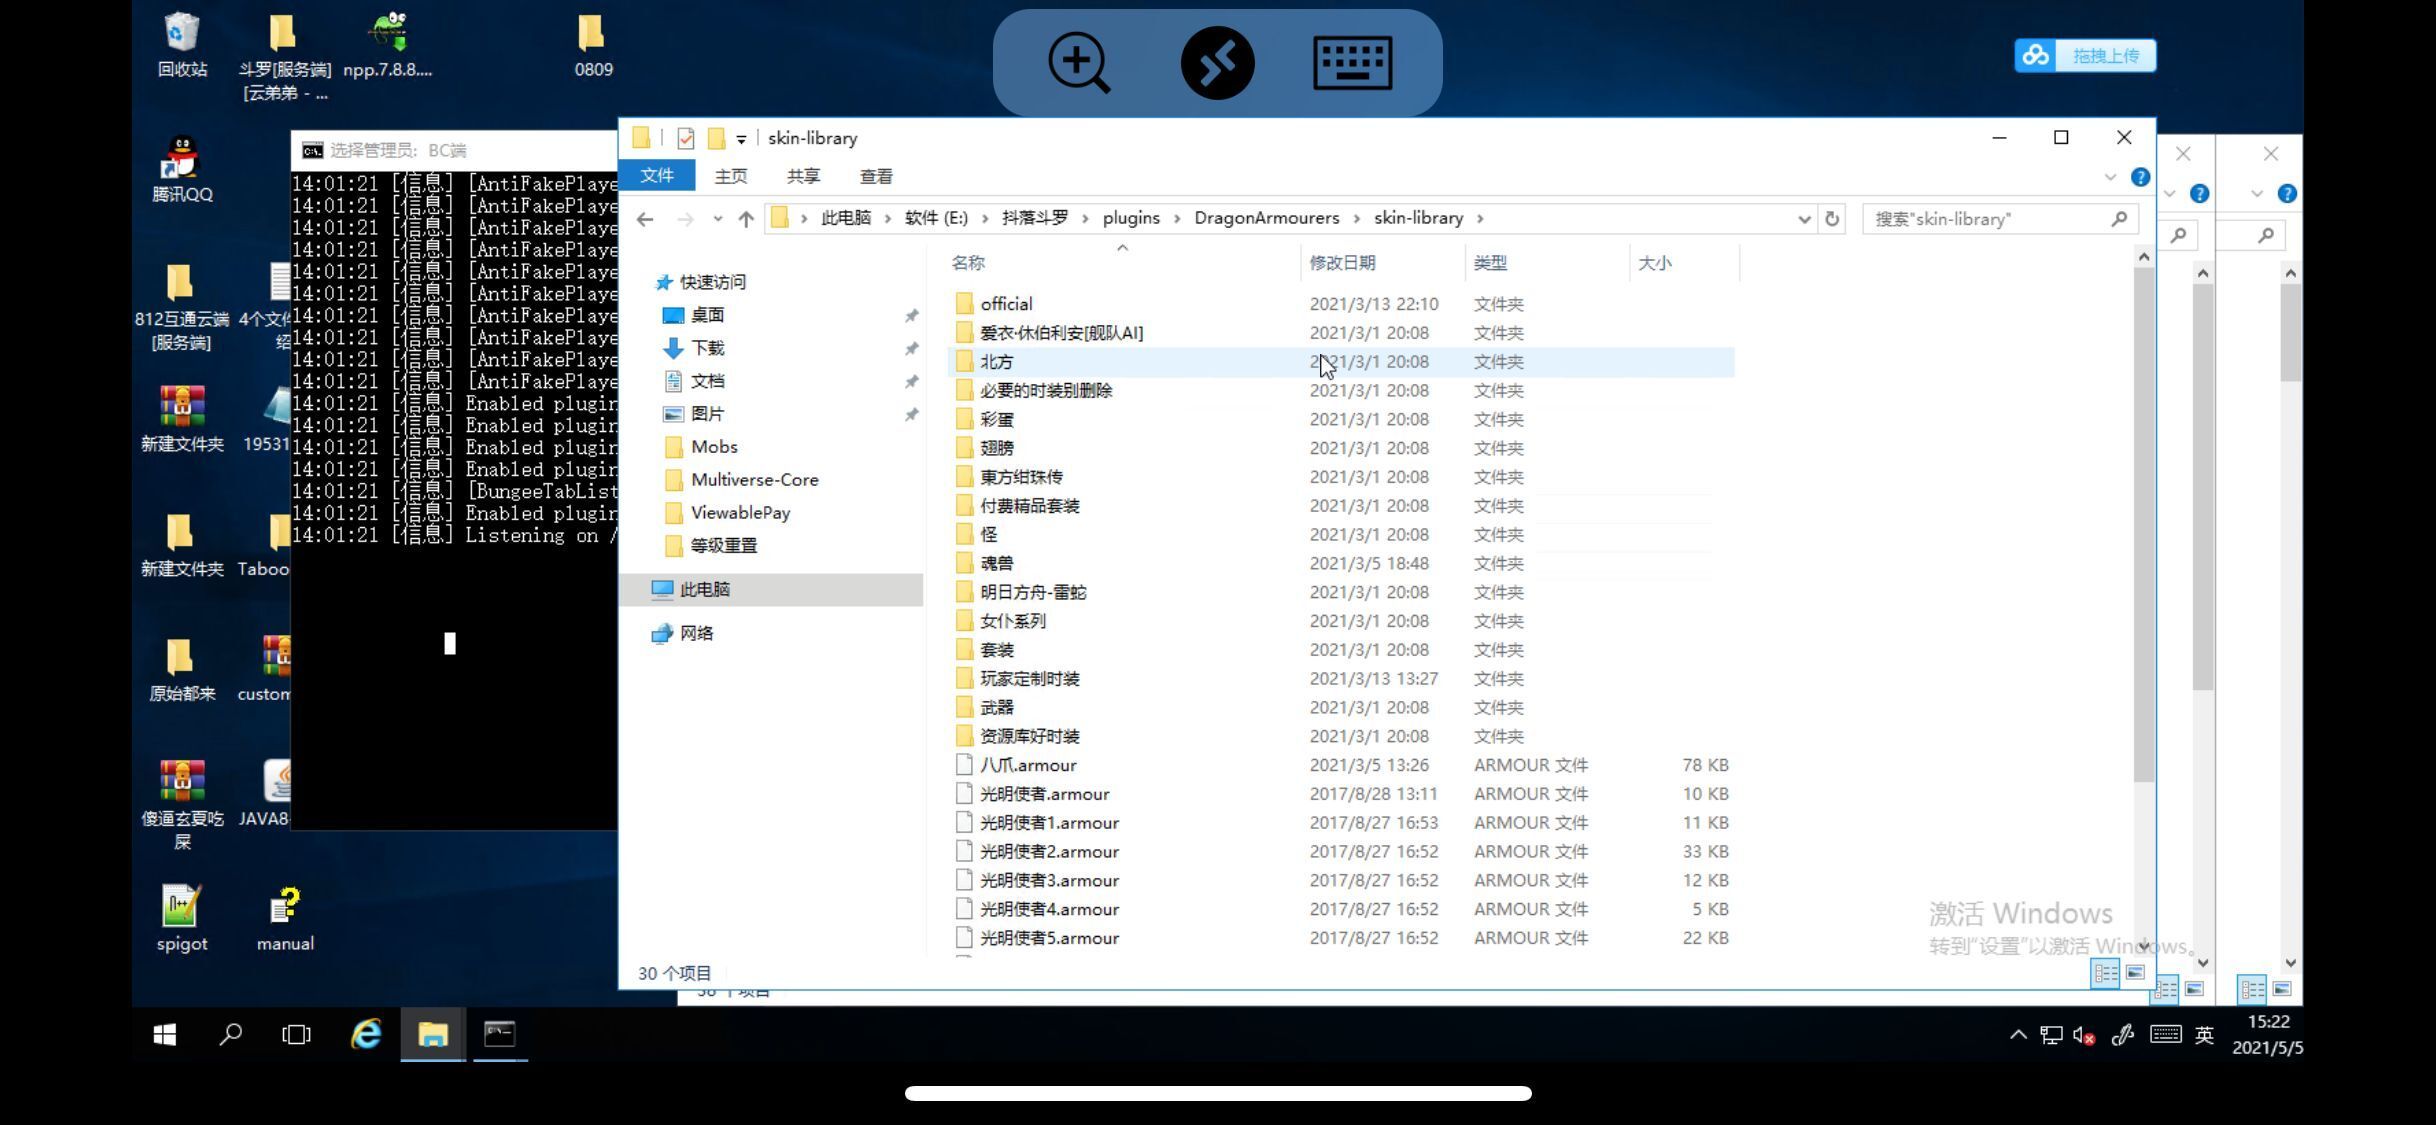Screen dimensions: 2436x1125
Task: Open the 主页 ribbon tab
Action: coord(731,176)
